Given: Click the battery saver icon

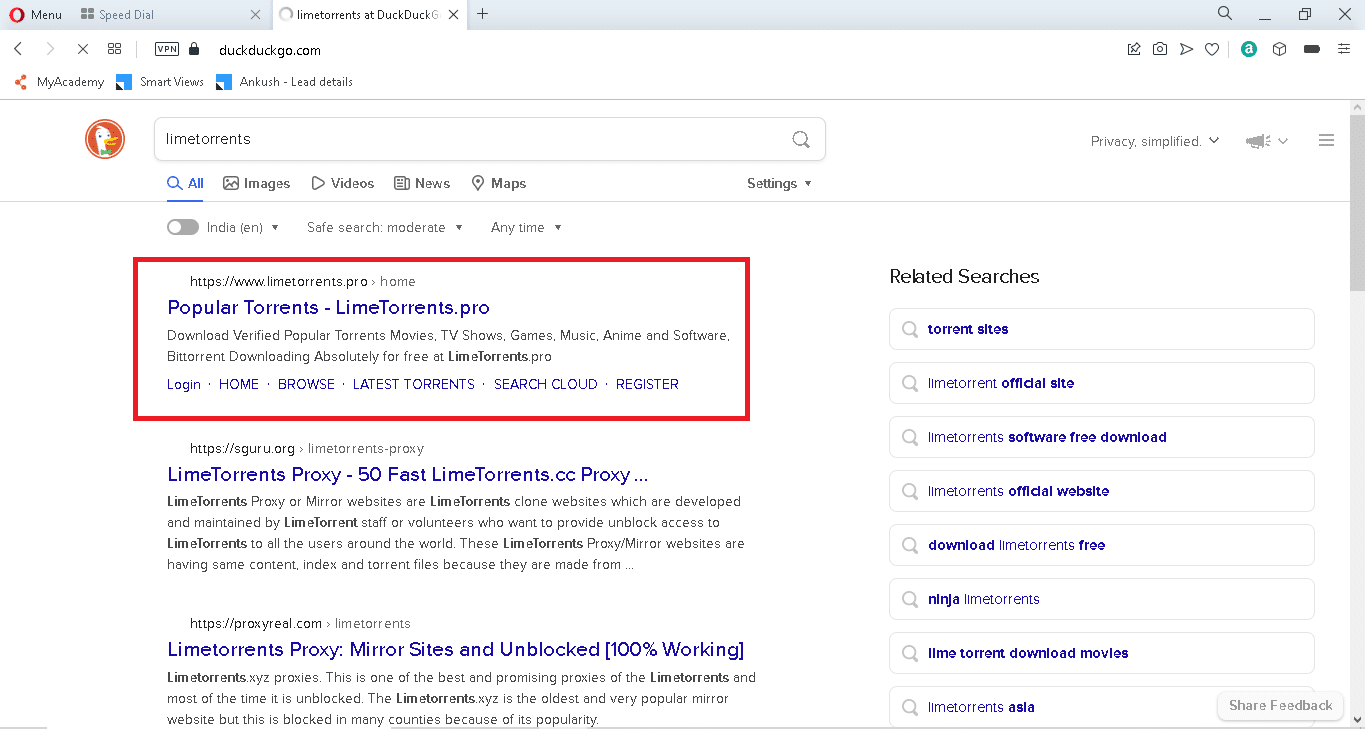Looking at the screenshot, I should (x=1312, y=49).
